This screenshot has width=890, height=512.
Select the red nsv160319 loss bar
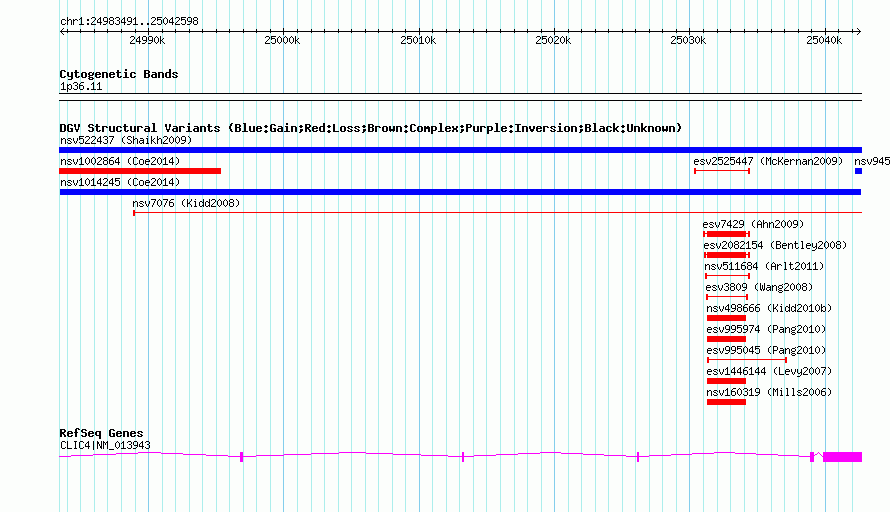click(727, 402)
